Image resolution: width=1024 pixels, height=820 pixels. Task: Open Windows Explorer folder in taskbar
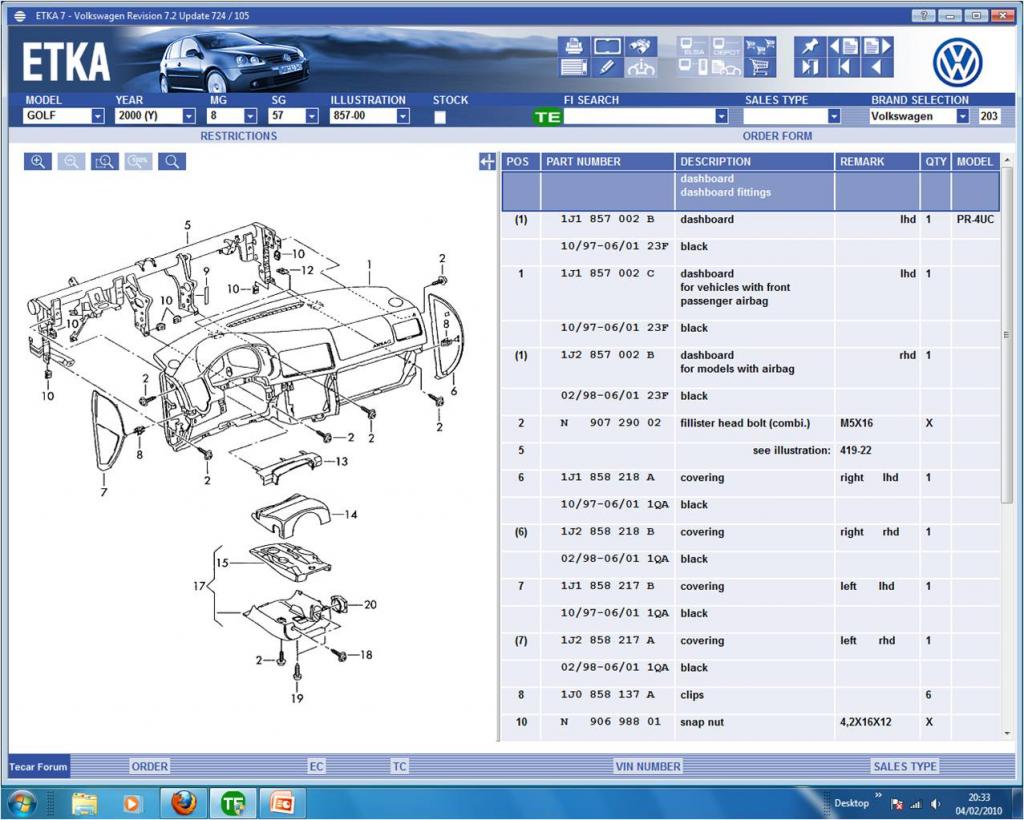[x=85, y=803]
